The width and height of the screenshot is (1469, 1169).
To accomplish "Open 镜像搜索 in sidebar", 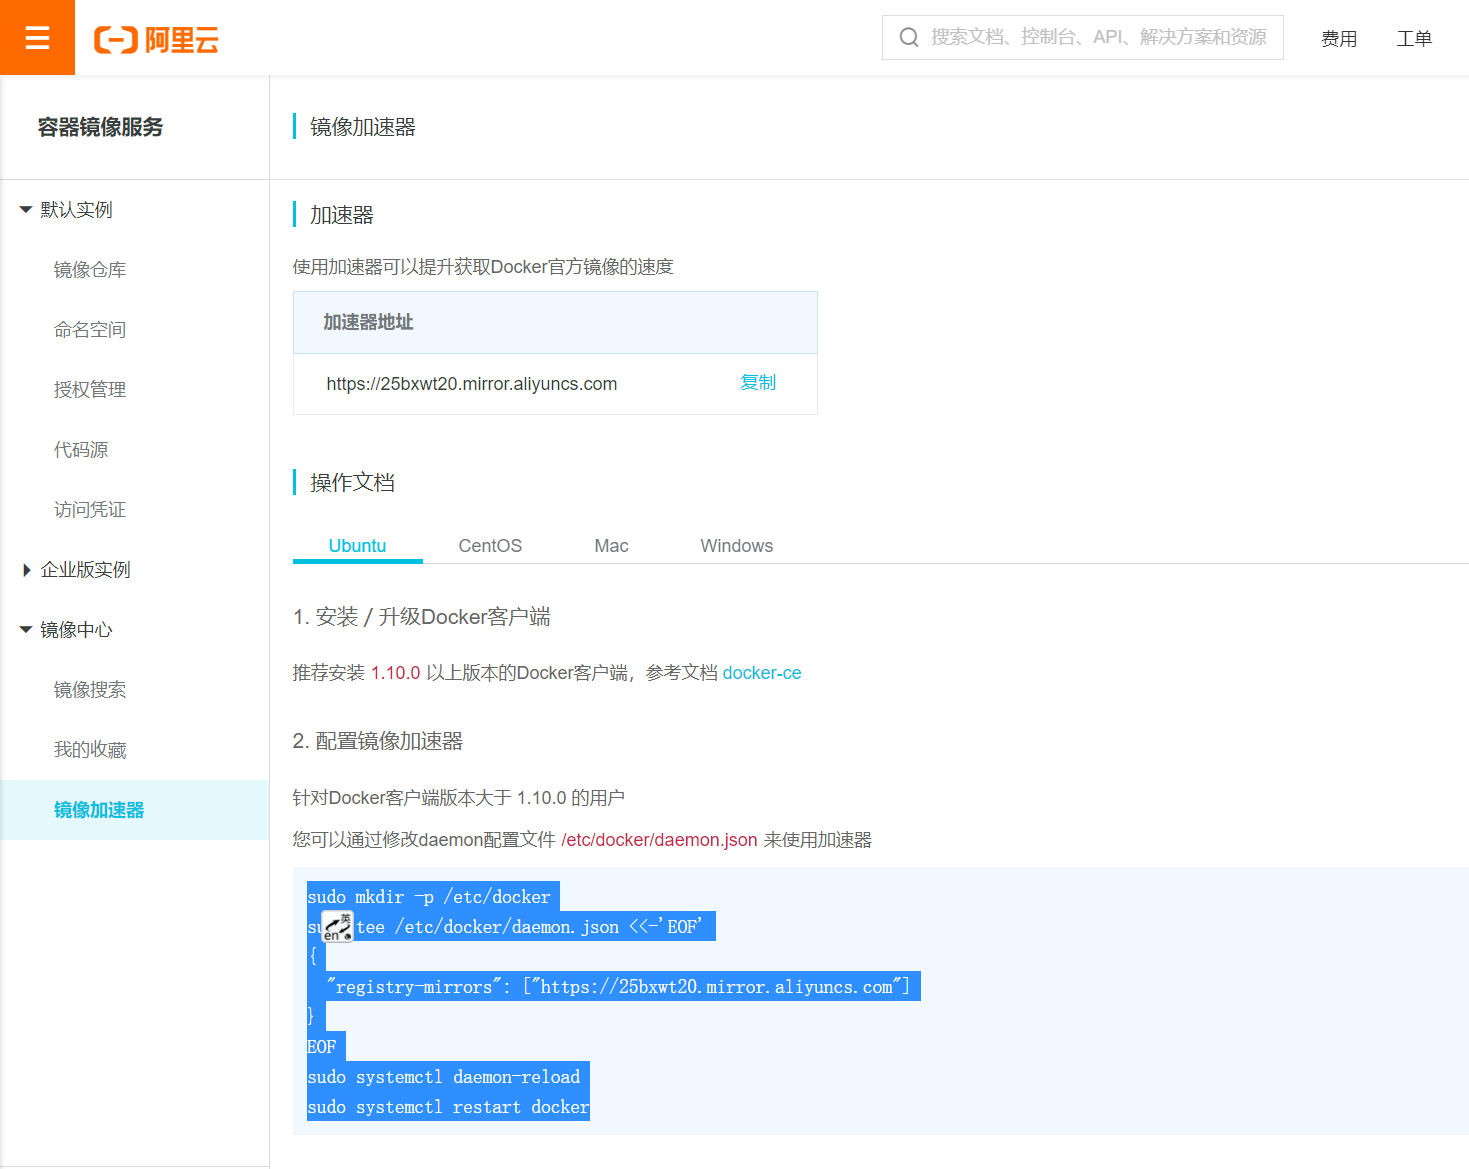I will click(90, 690).
